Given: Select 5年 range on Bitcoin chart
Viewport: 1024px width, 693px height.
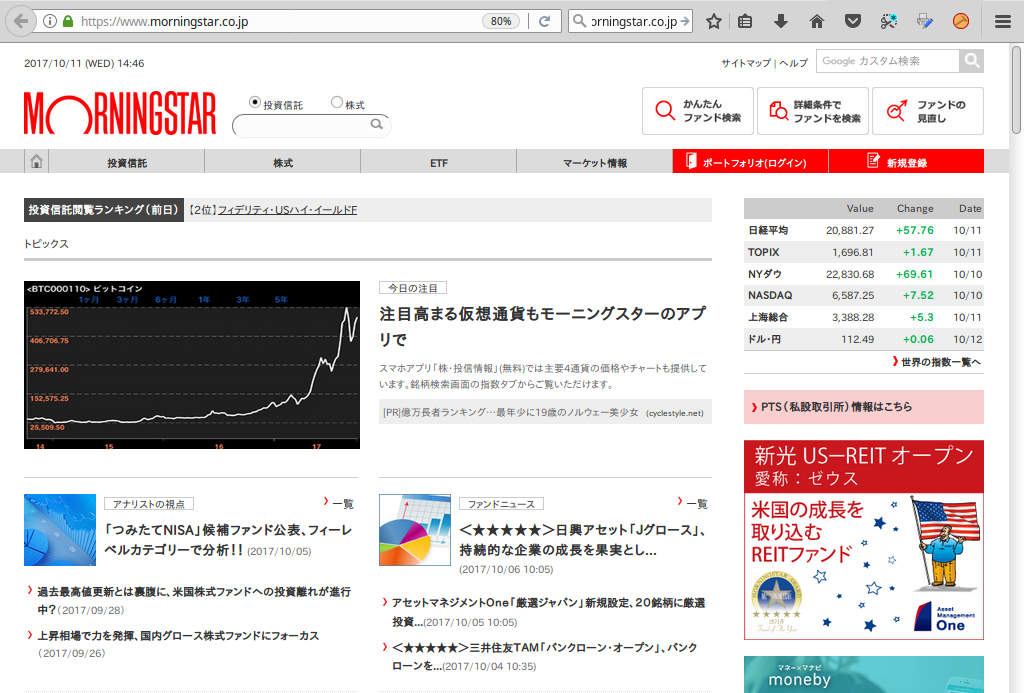Looking at the screenshot, I should (x=281, y=300).
